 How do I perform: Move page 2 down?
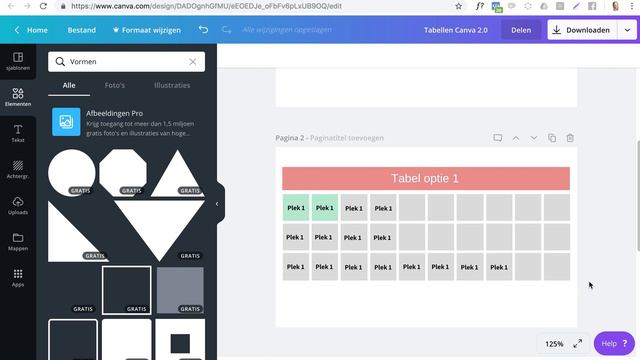pos(534,138)
